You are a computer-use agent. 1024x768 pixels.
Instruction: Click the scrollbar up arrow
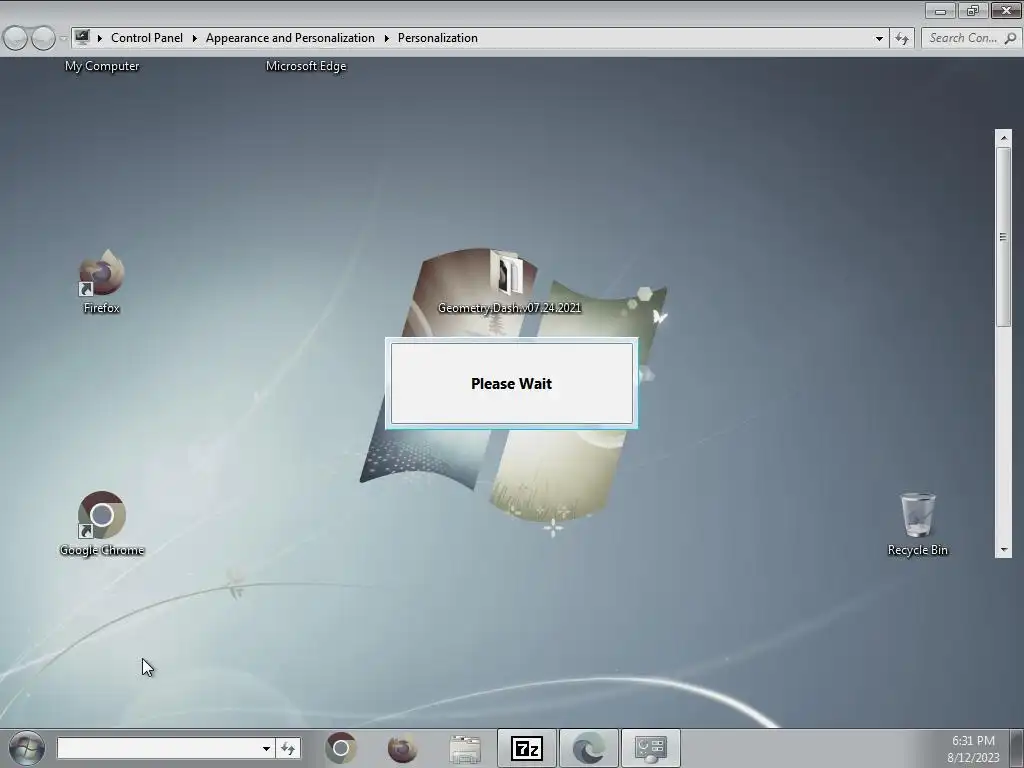click(1003, 138)
